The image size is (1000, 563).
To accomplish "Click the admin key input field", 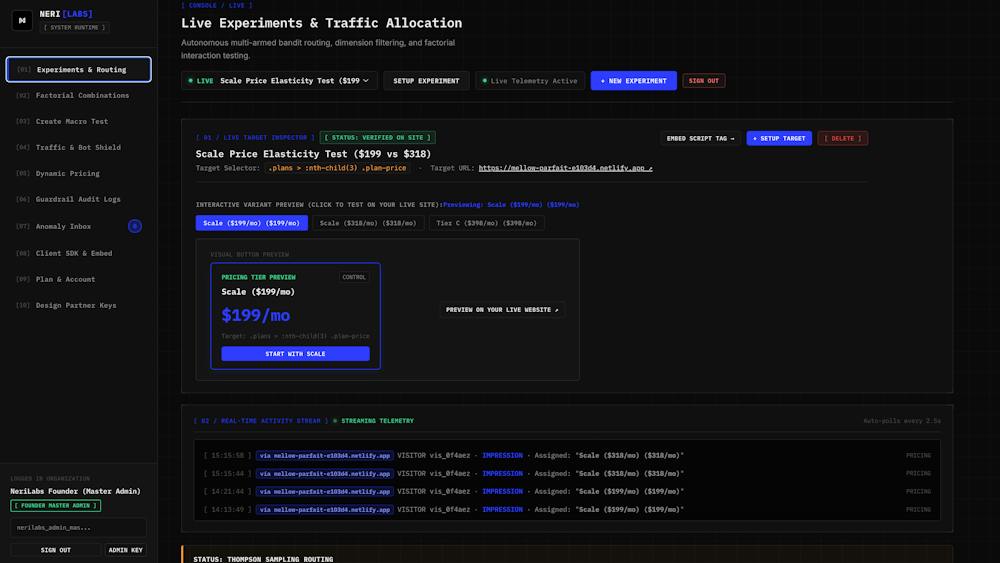I will [78, 528].
